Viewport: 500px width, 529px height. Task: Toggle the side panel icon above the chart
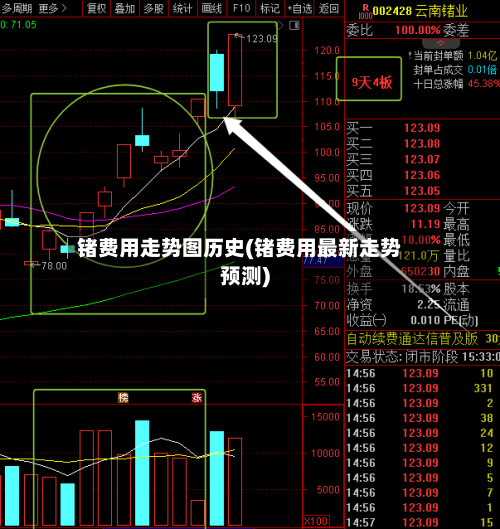(294, 25)
